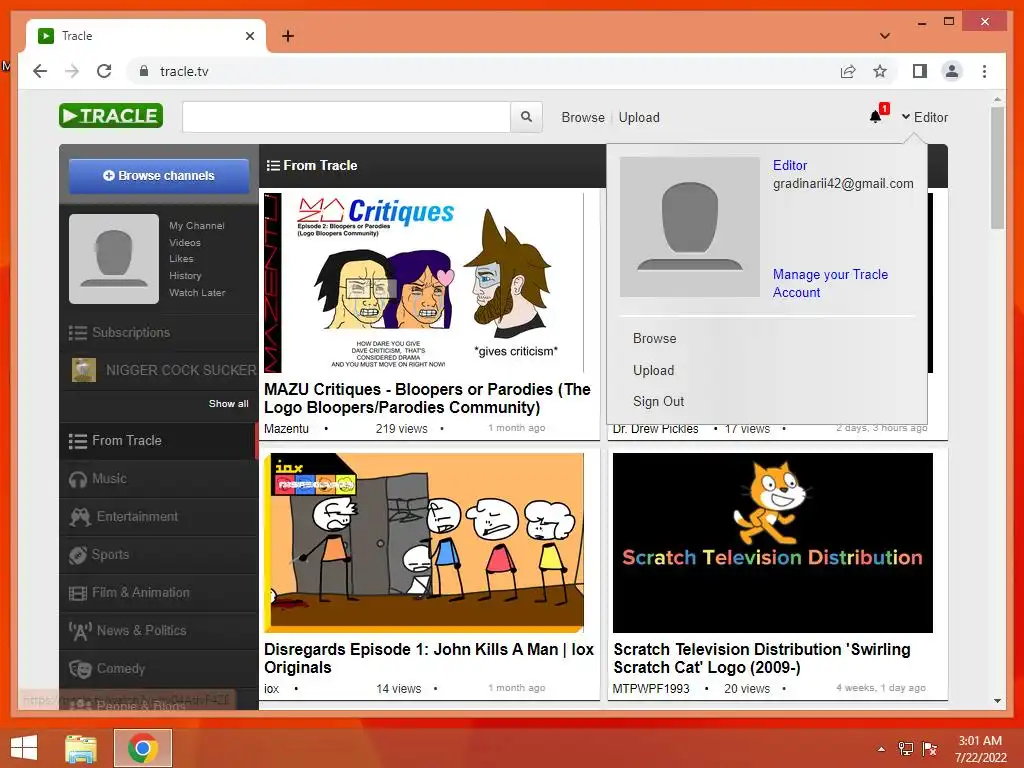Click the Music headphones icon
The width and height of the screenshot is (1024, 768).
tap(78, 479)
